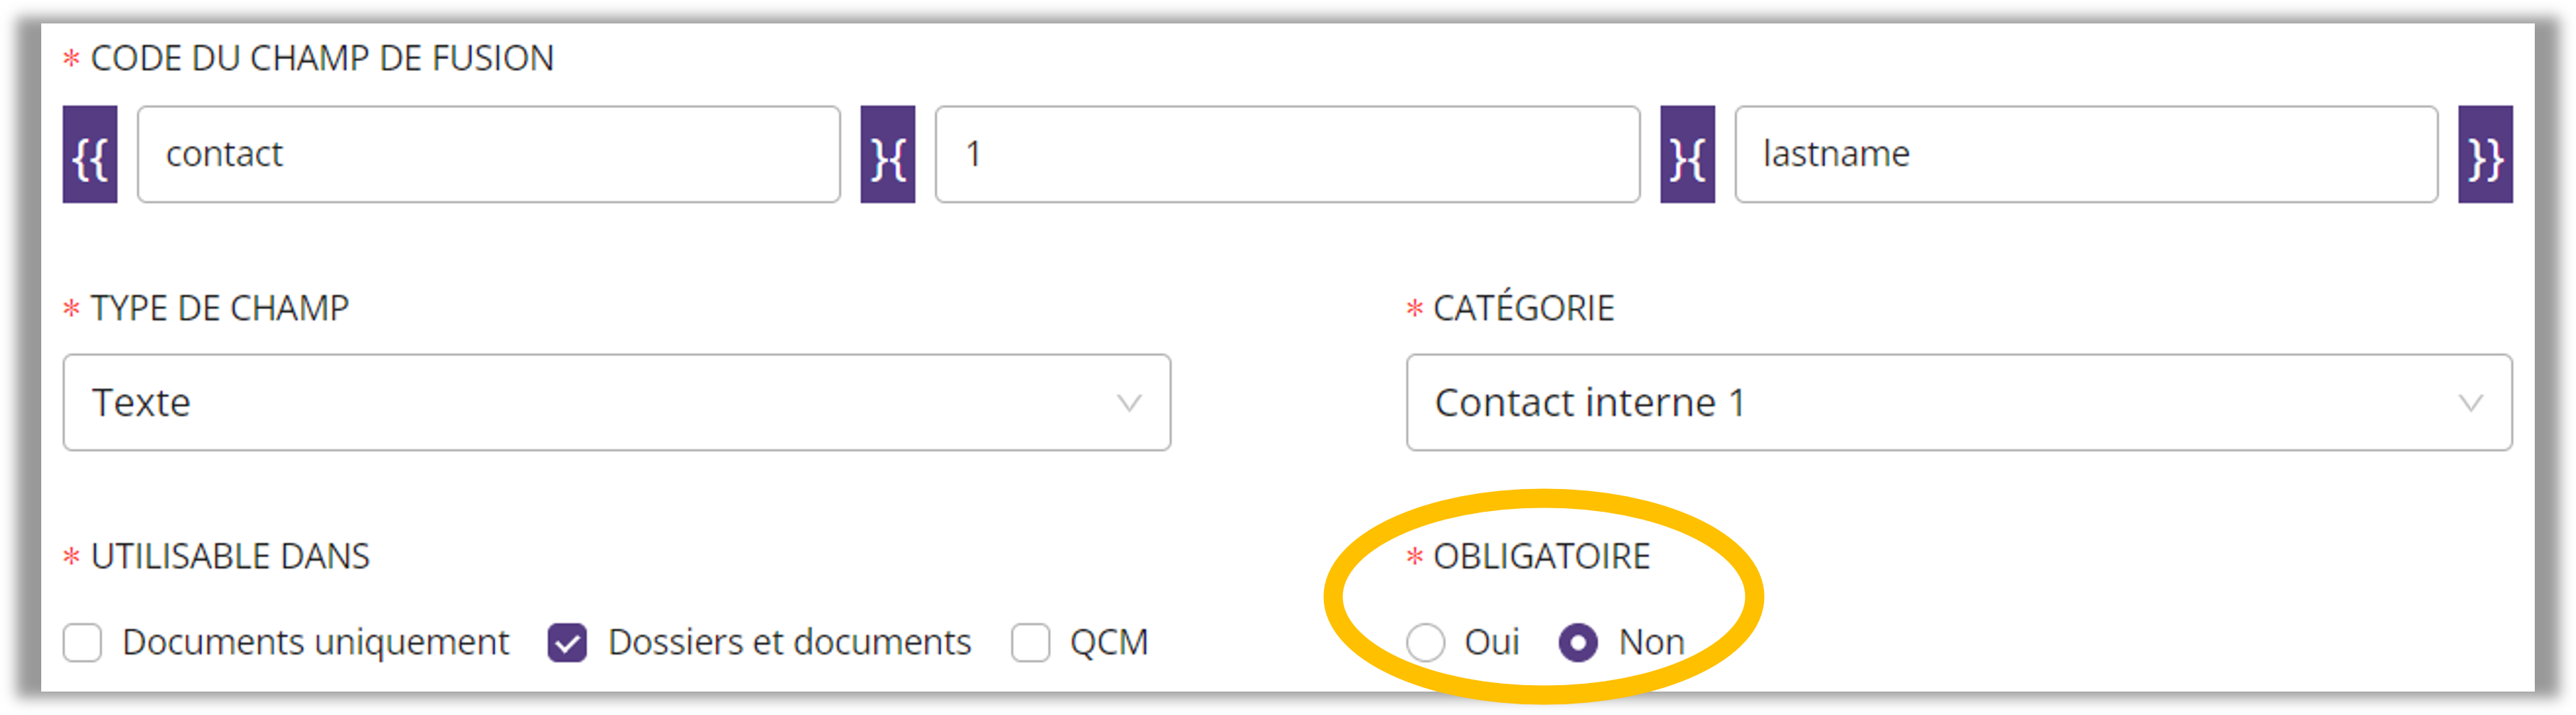This screenshot has height=715, width=2576.
Task: Click the closing double braces icon
Action: pyautogui.click(x=2485, y=155)
